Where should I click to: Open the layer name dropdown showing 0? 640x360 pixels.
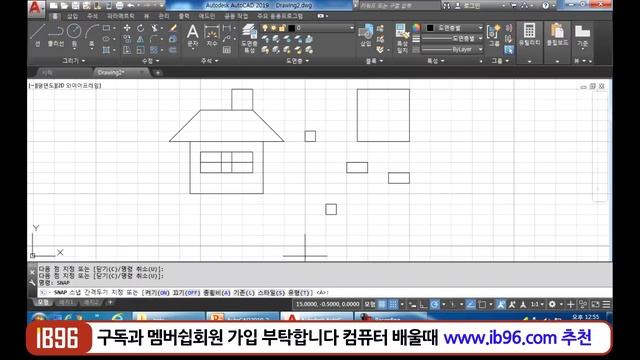[308, 28]
